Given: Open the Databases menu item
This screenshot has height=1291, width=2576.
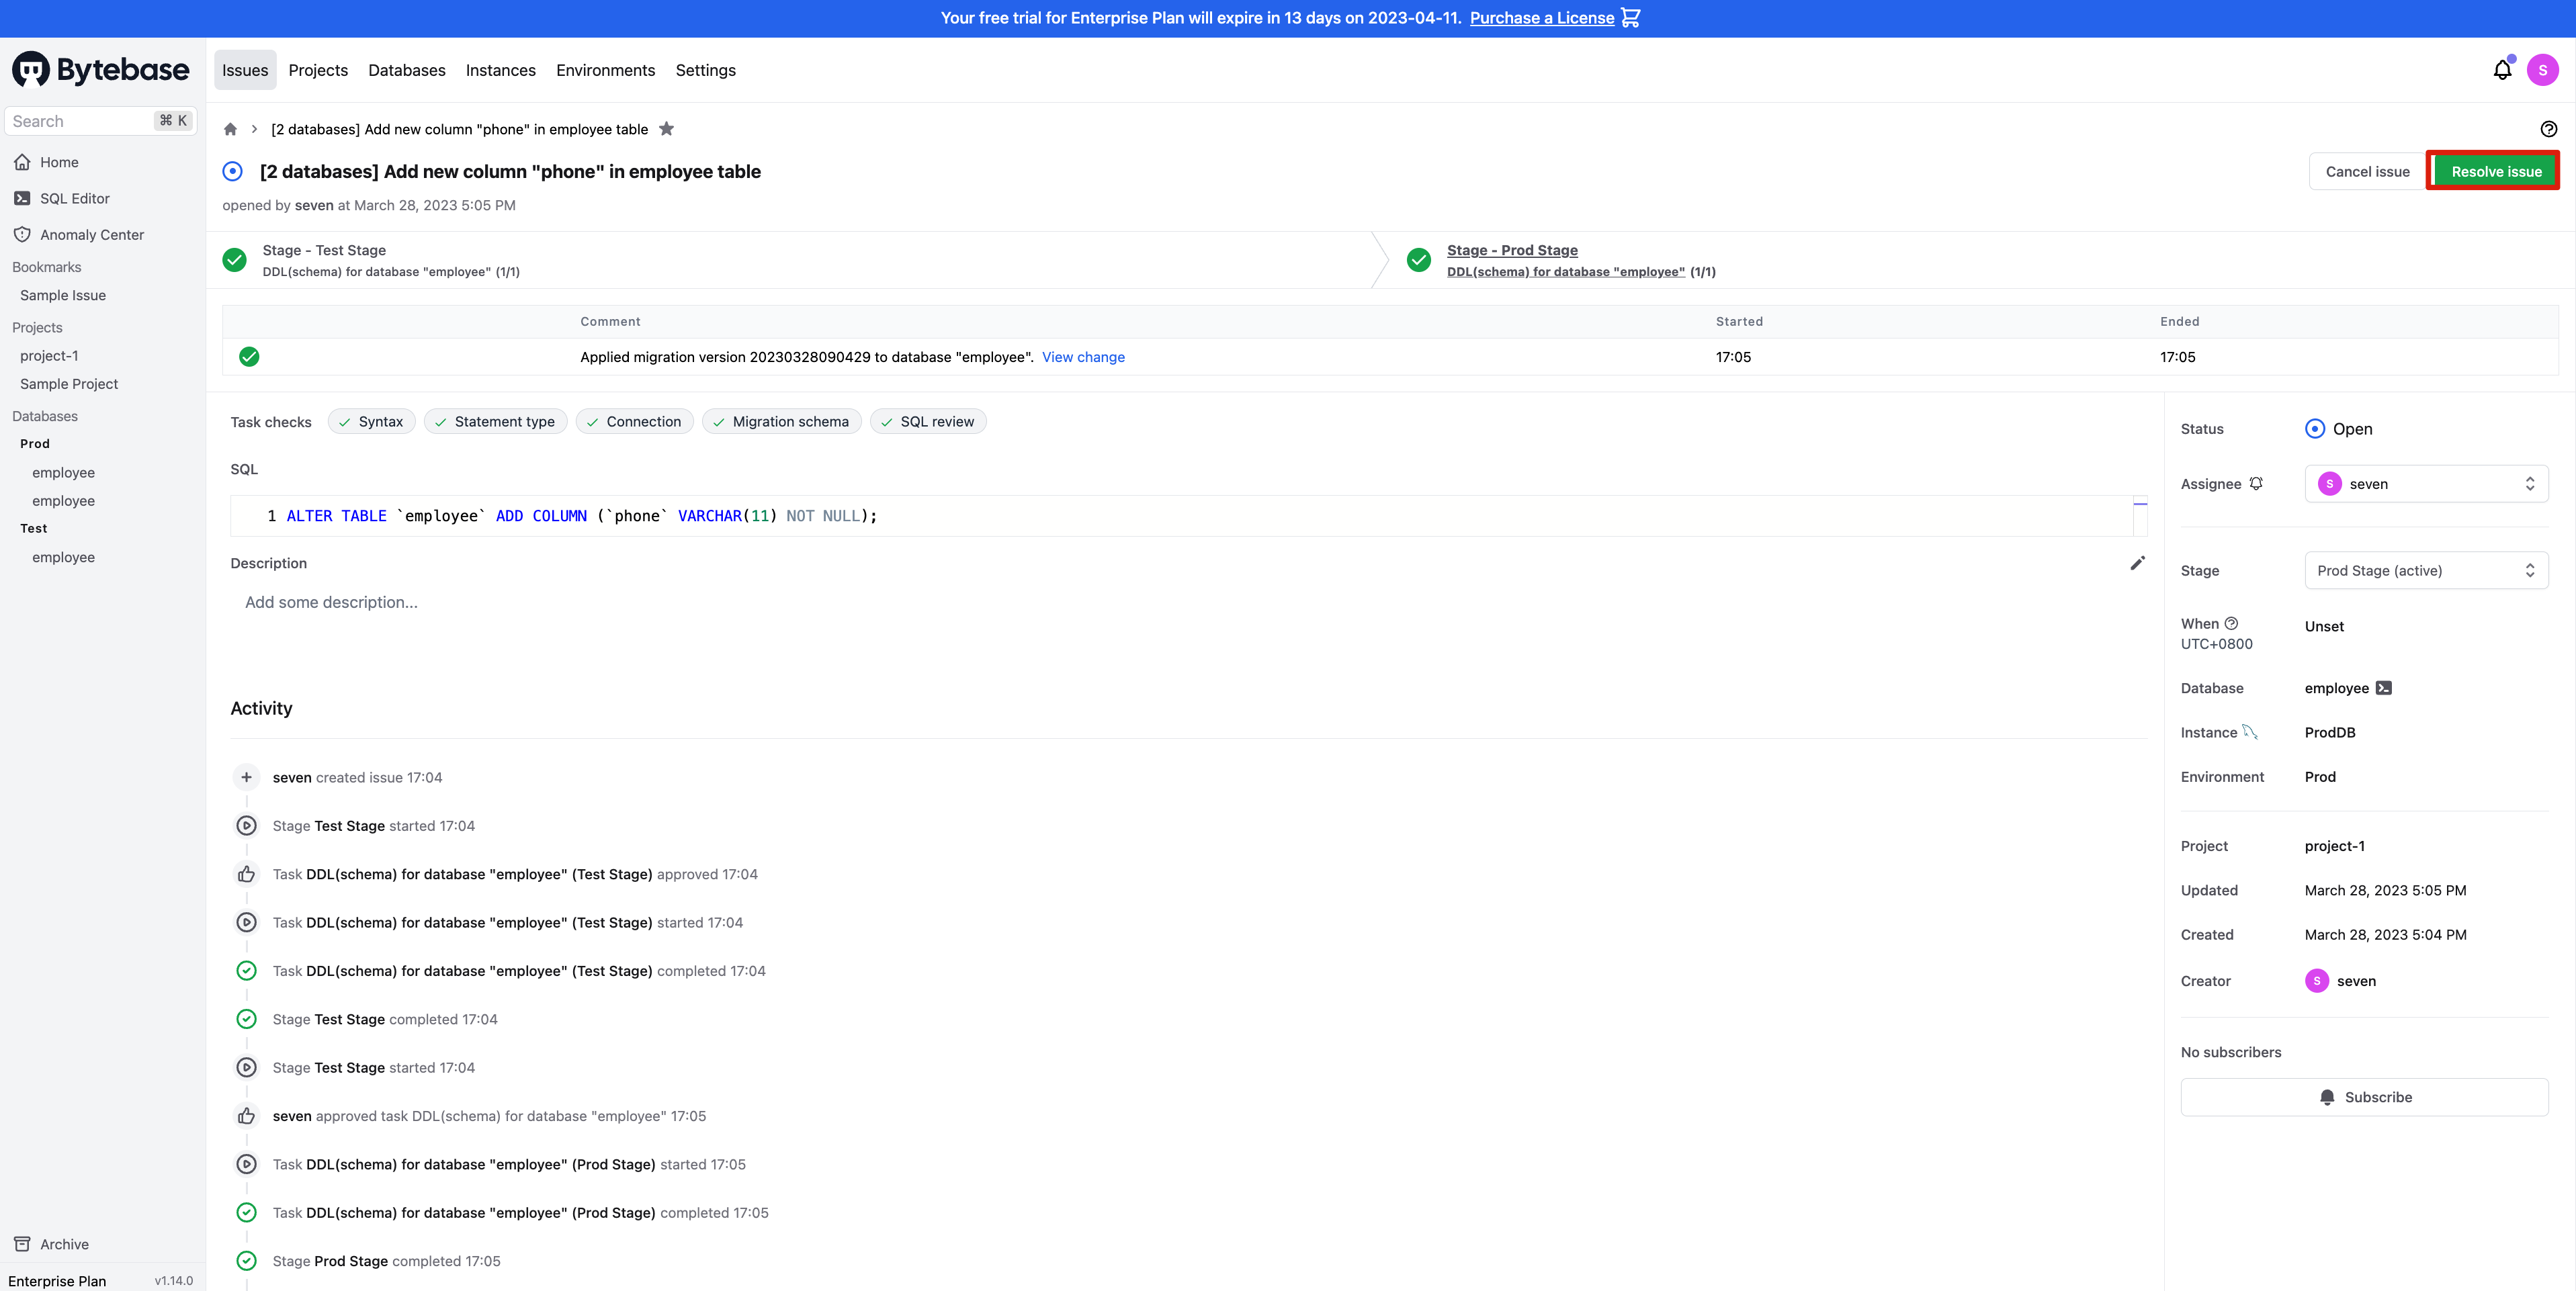Looking at the screenshot, I should pos(406,70).
